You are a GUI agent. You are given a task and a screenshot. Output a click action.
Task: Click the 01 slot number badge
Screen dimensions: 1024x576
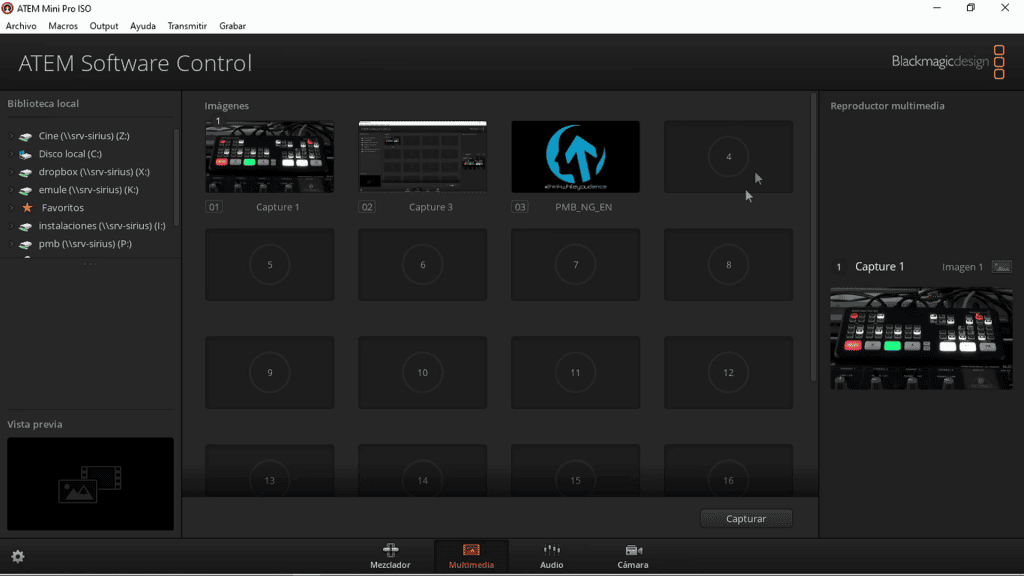coord(214,207)
